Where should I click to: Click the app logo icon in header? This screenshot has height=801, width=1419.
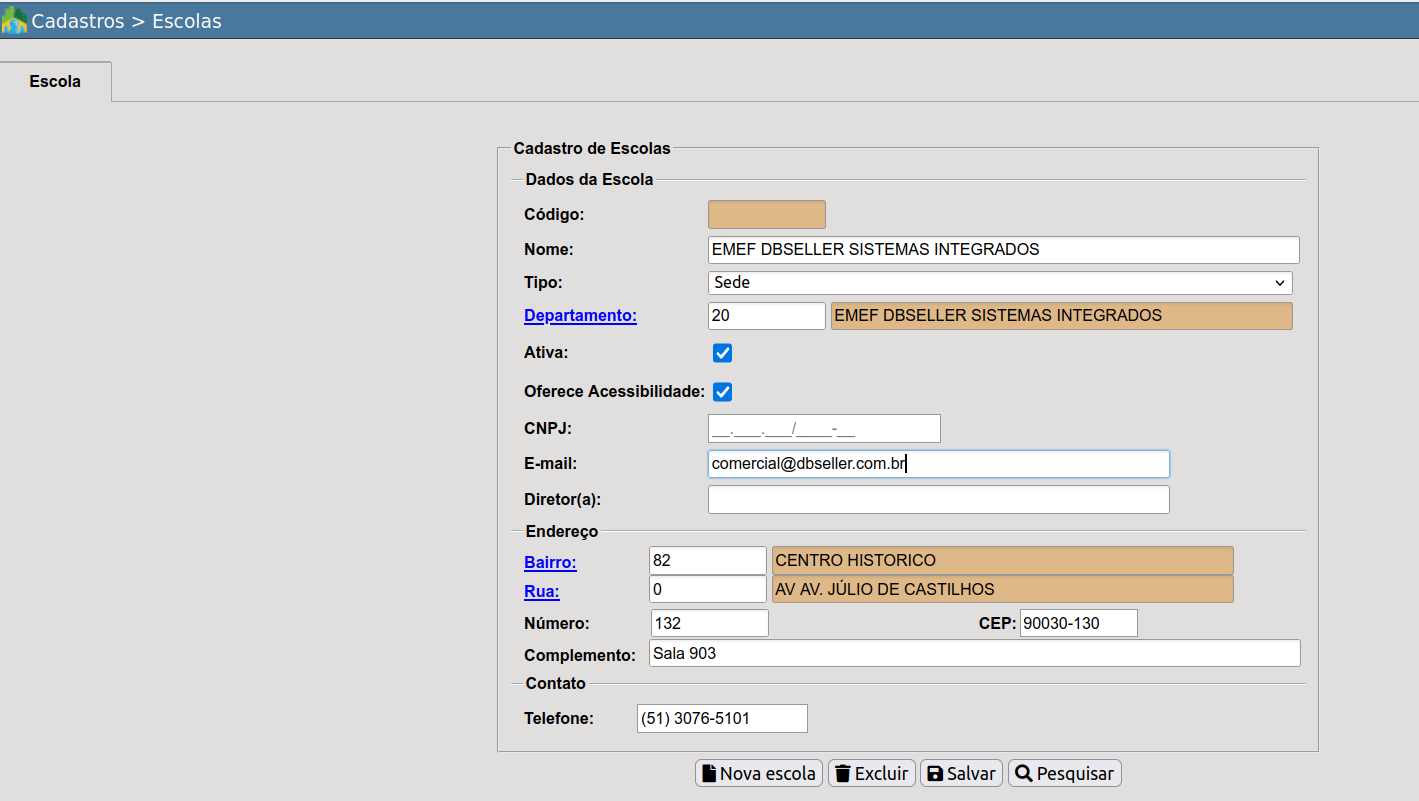pyautogui.click(x=15, y=20)
